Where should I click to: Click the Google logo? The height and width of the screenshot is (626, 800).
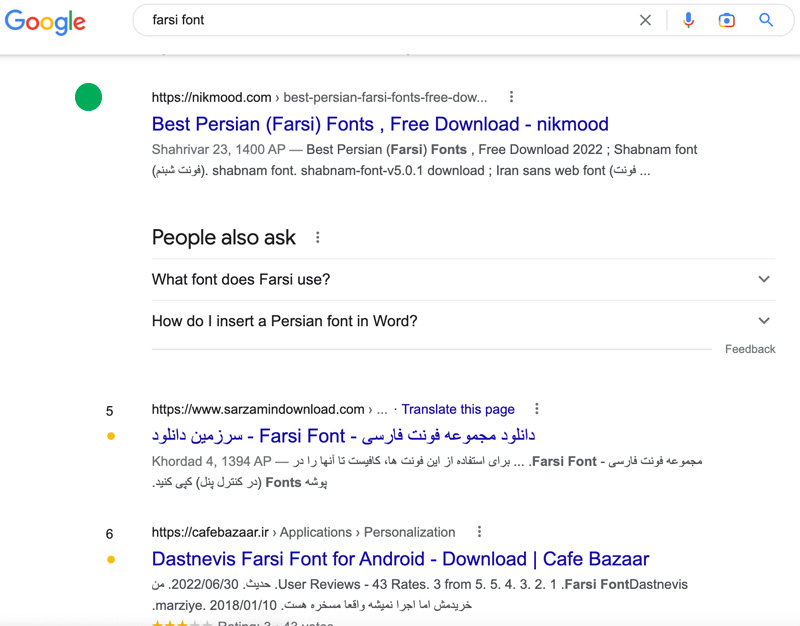click(45, 22)
